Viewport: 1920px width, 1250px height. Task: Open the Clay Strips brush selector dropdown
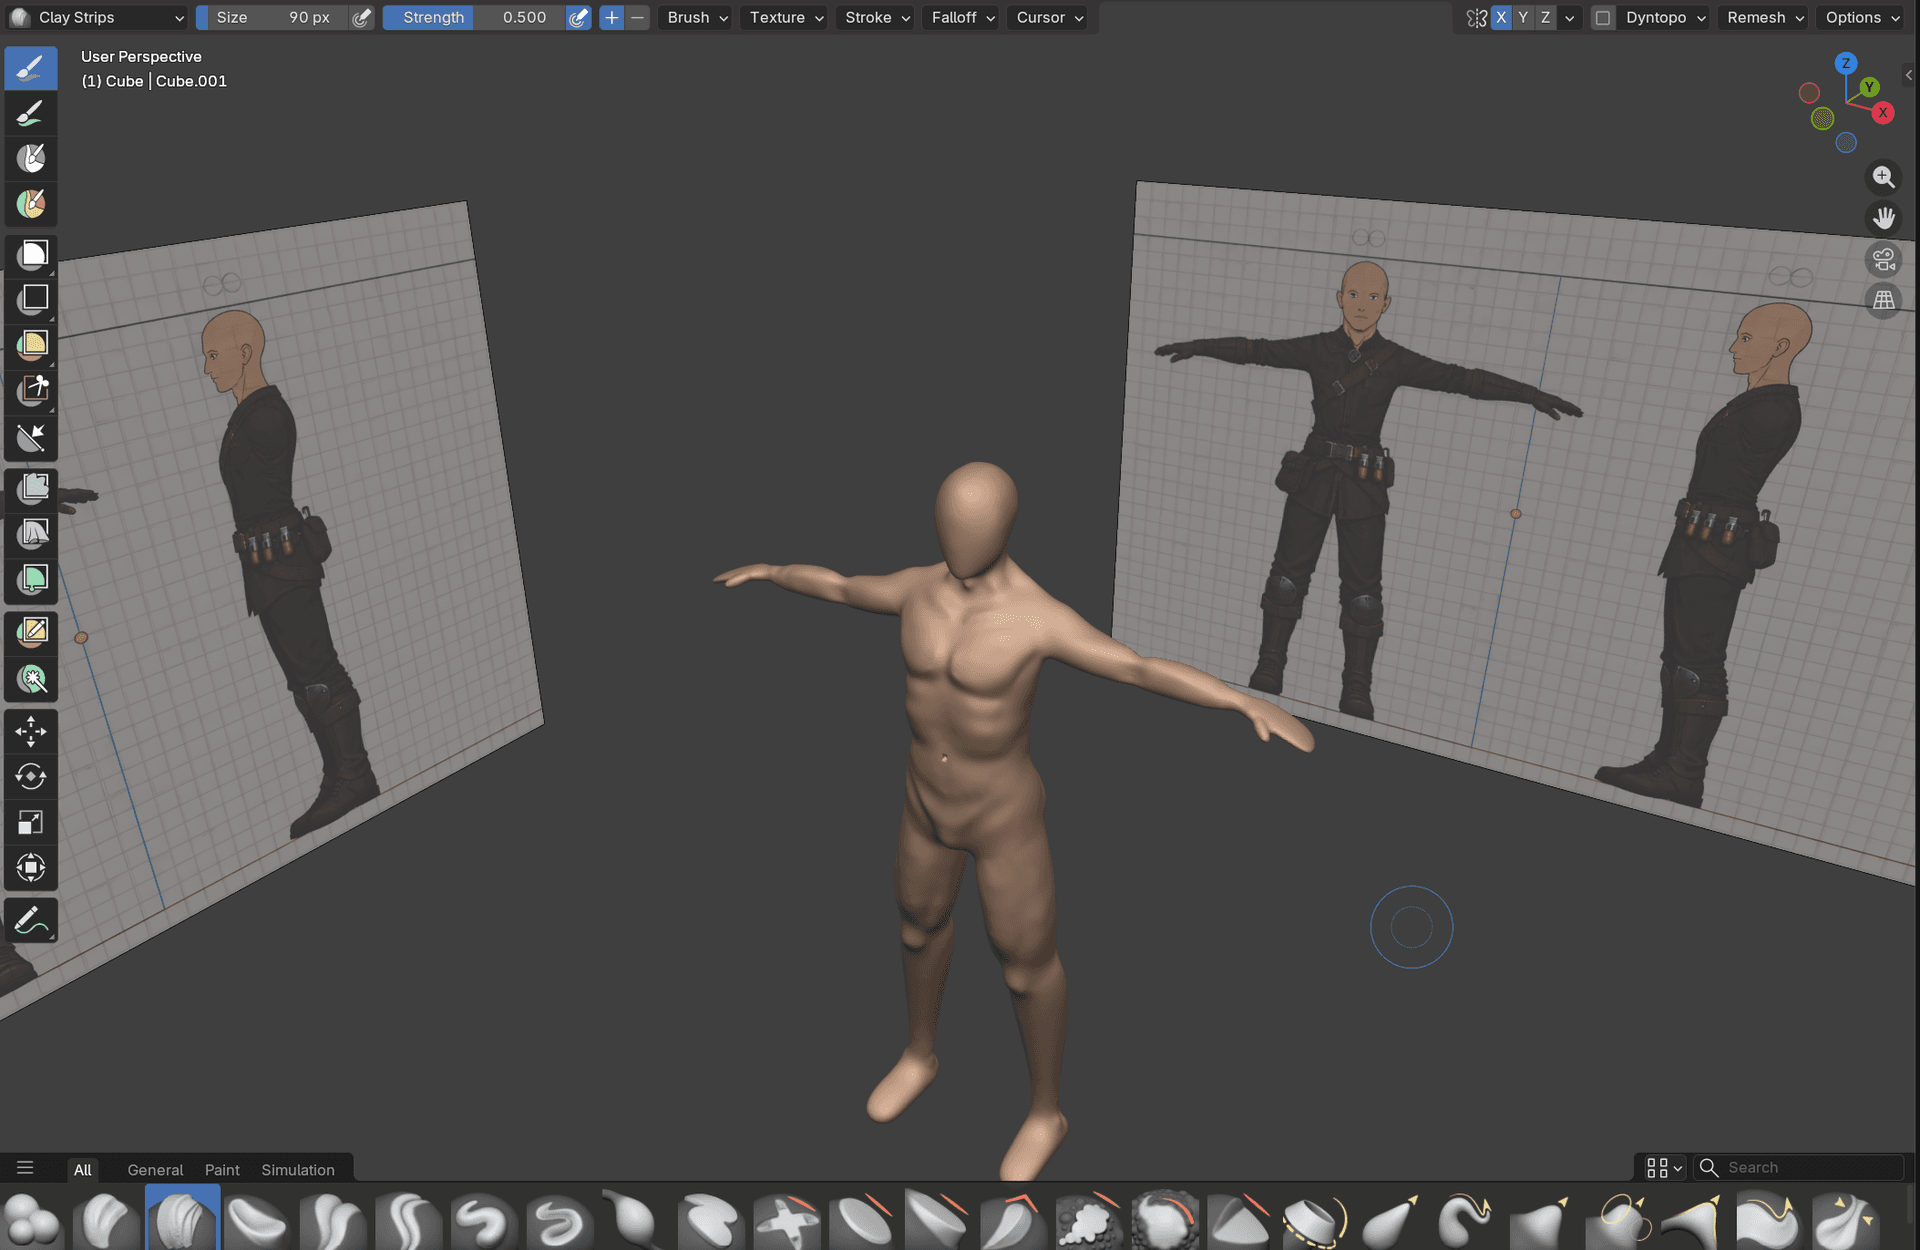click(97, 17)
